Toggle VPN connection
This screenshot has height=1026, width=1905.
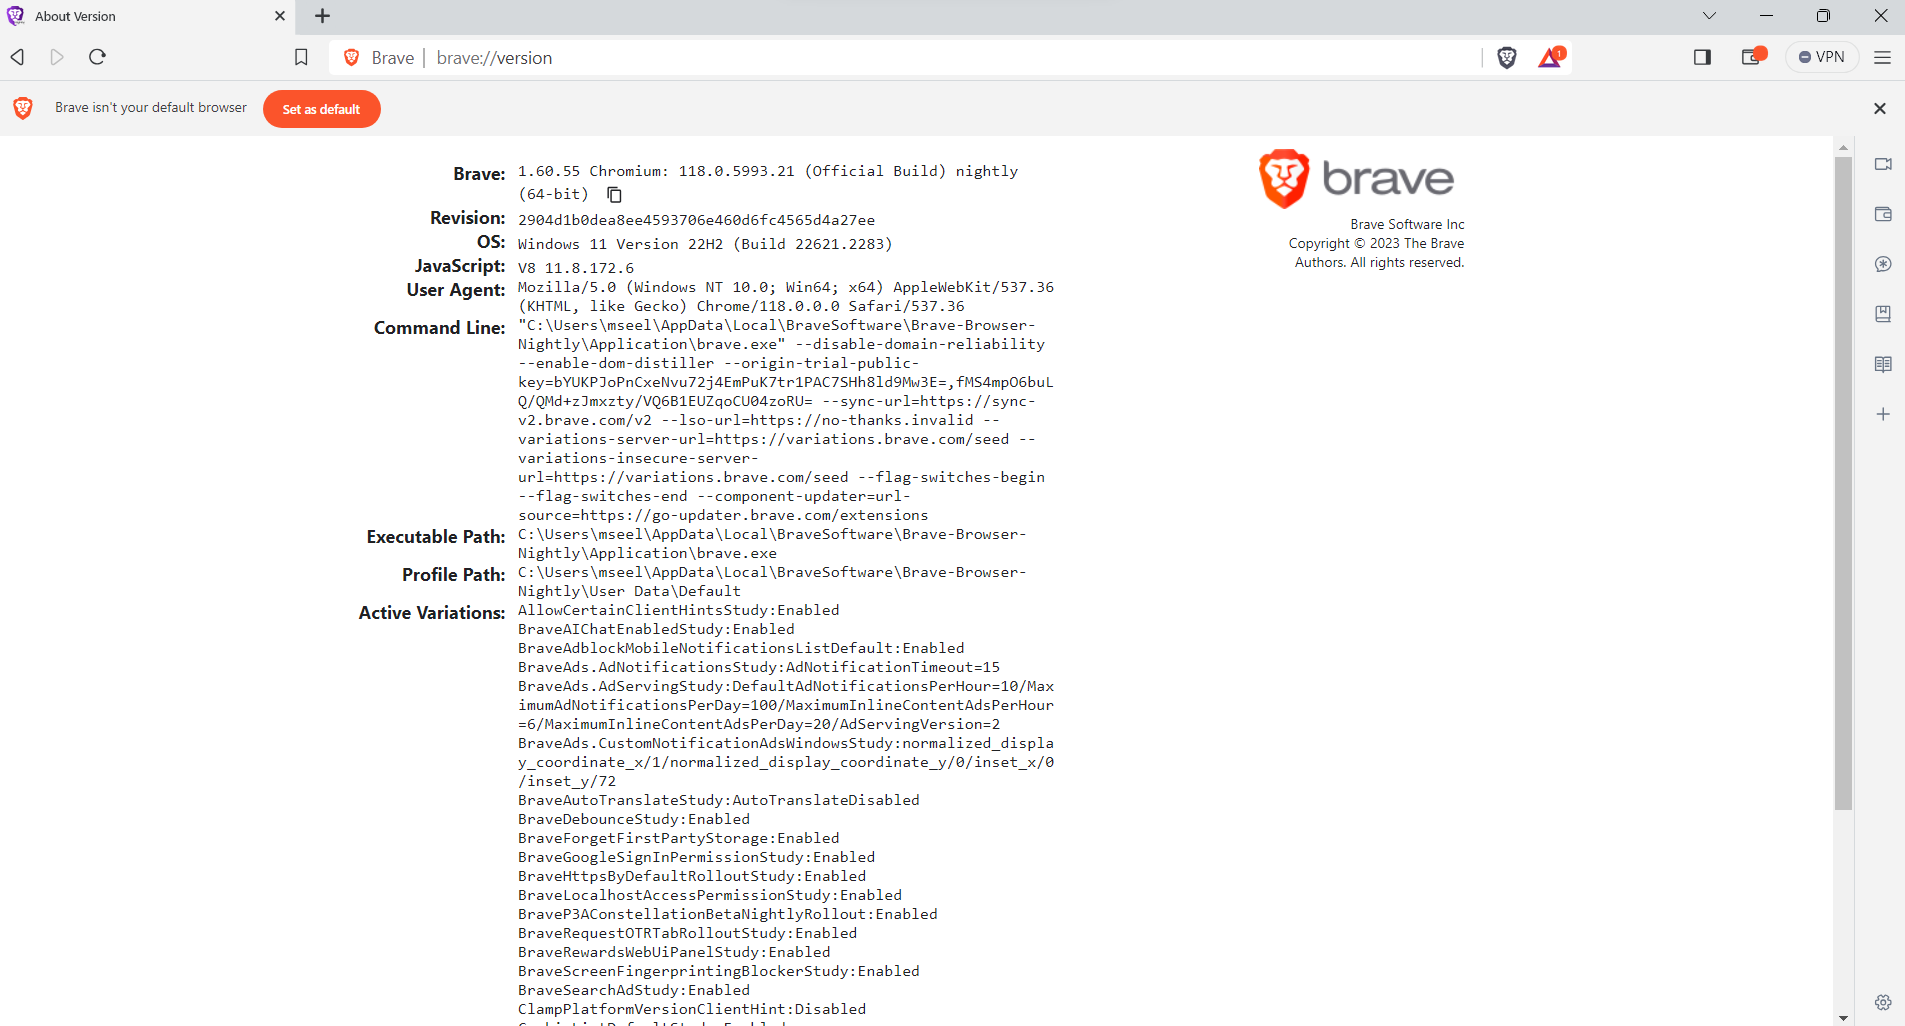coord(1821,57)
